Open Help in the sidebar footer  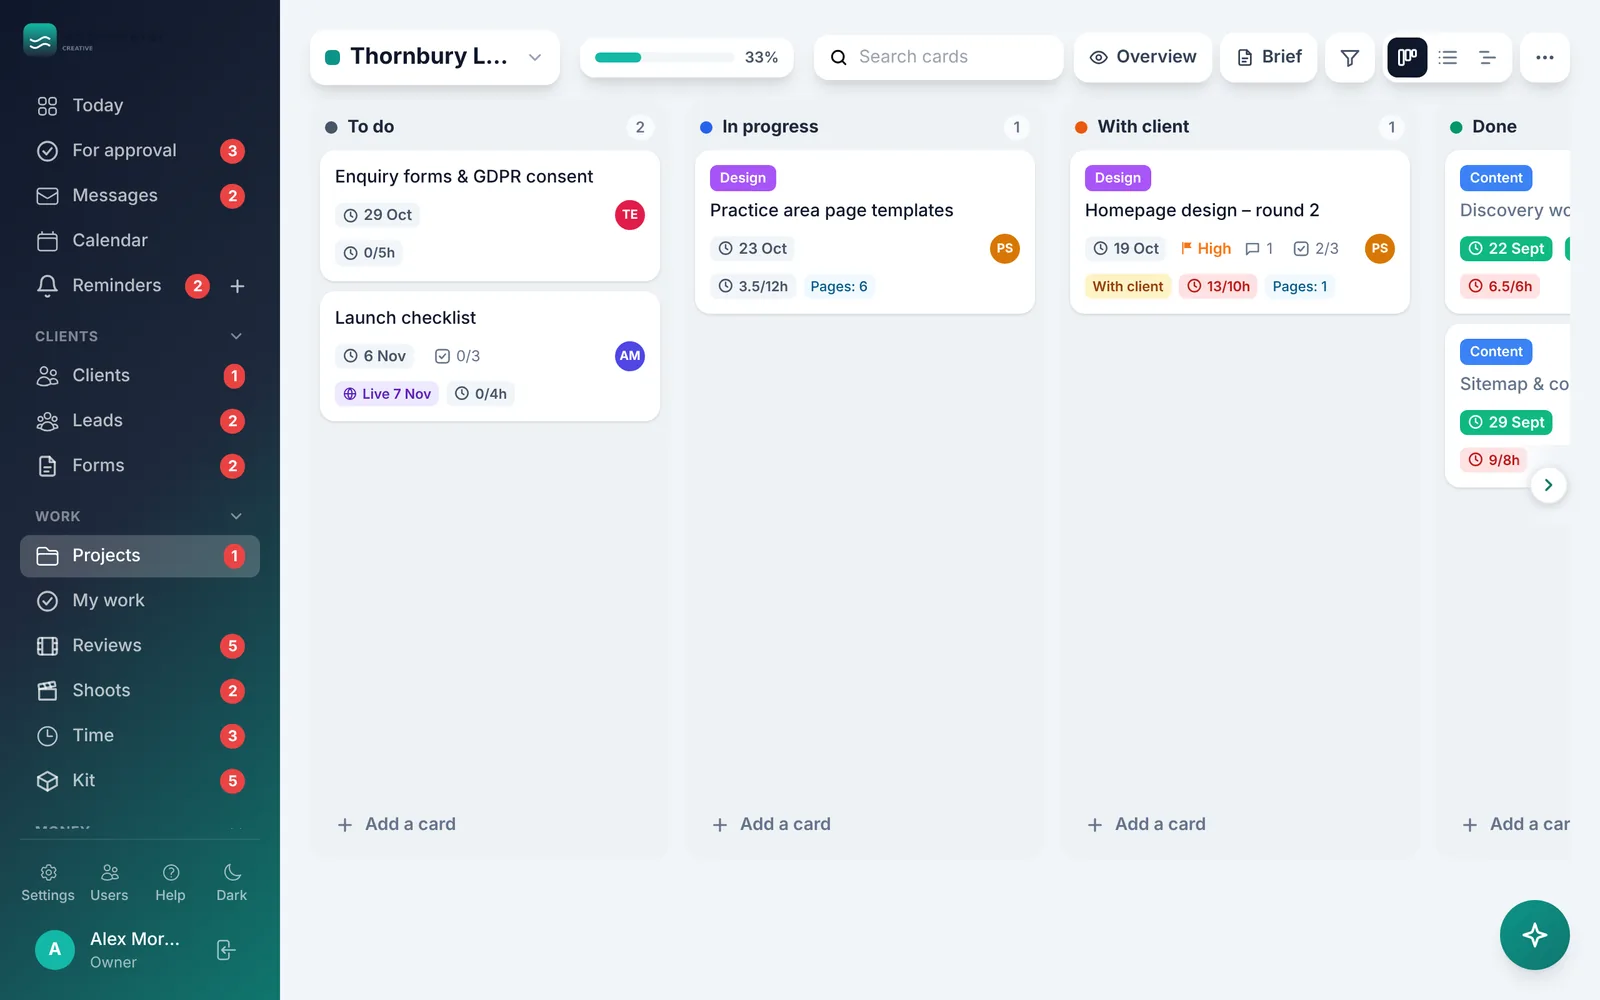pos(170,883)
